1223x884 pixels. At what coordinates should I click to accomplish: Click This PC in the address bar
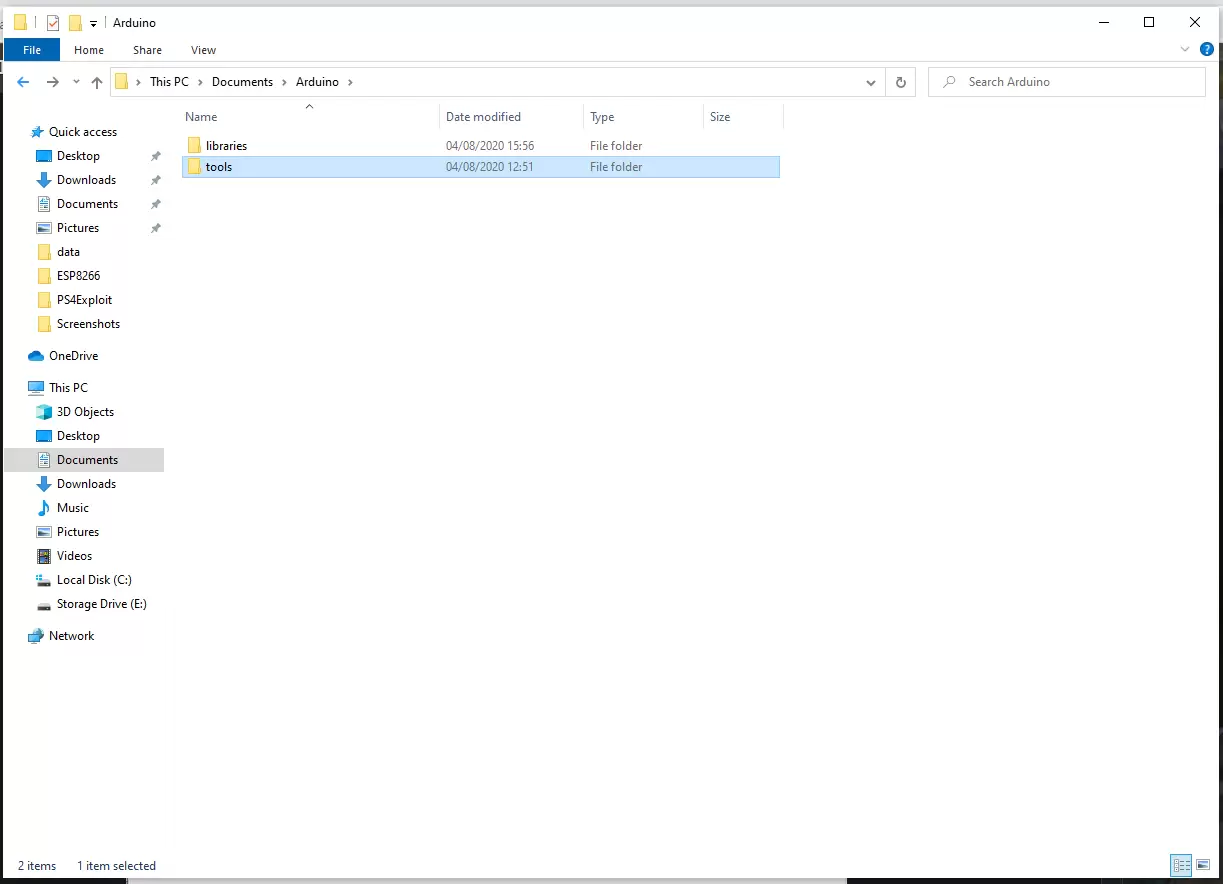pyautogui.click(x=169, y=82)
